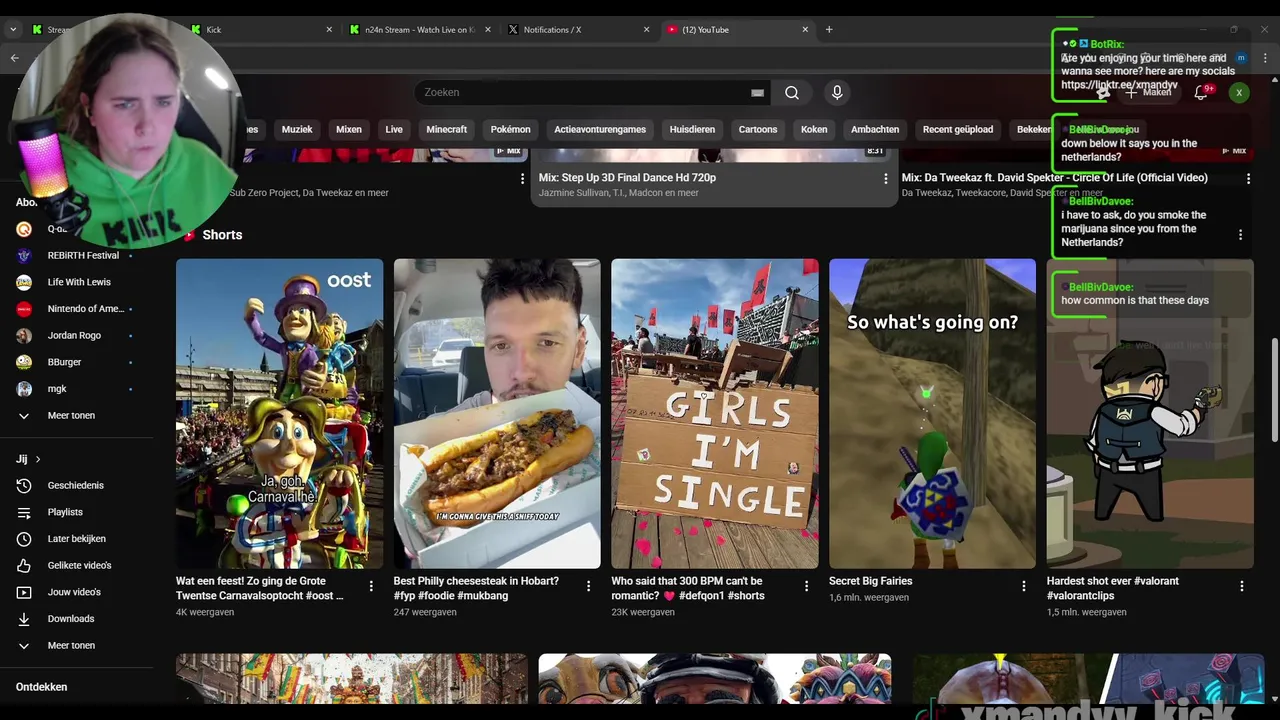Open Gelikete video's in sidebar

77,565
